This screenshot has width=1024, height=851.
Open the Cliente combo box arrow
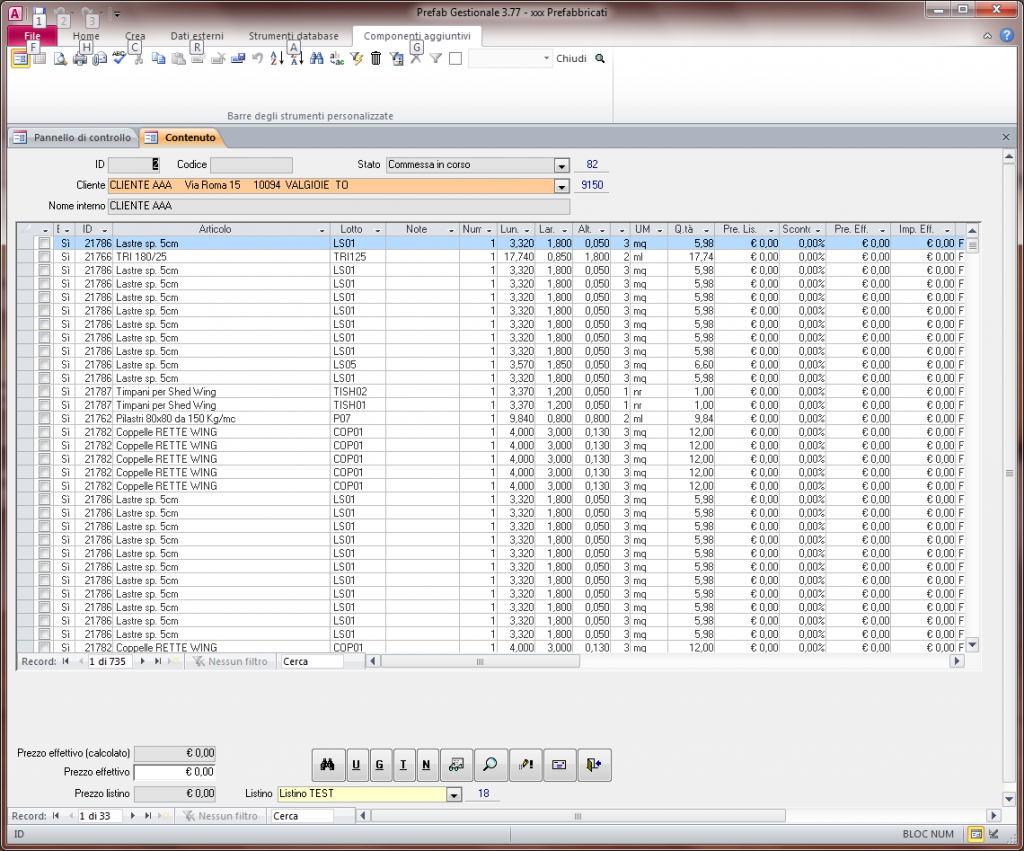[562, 185]
